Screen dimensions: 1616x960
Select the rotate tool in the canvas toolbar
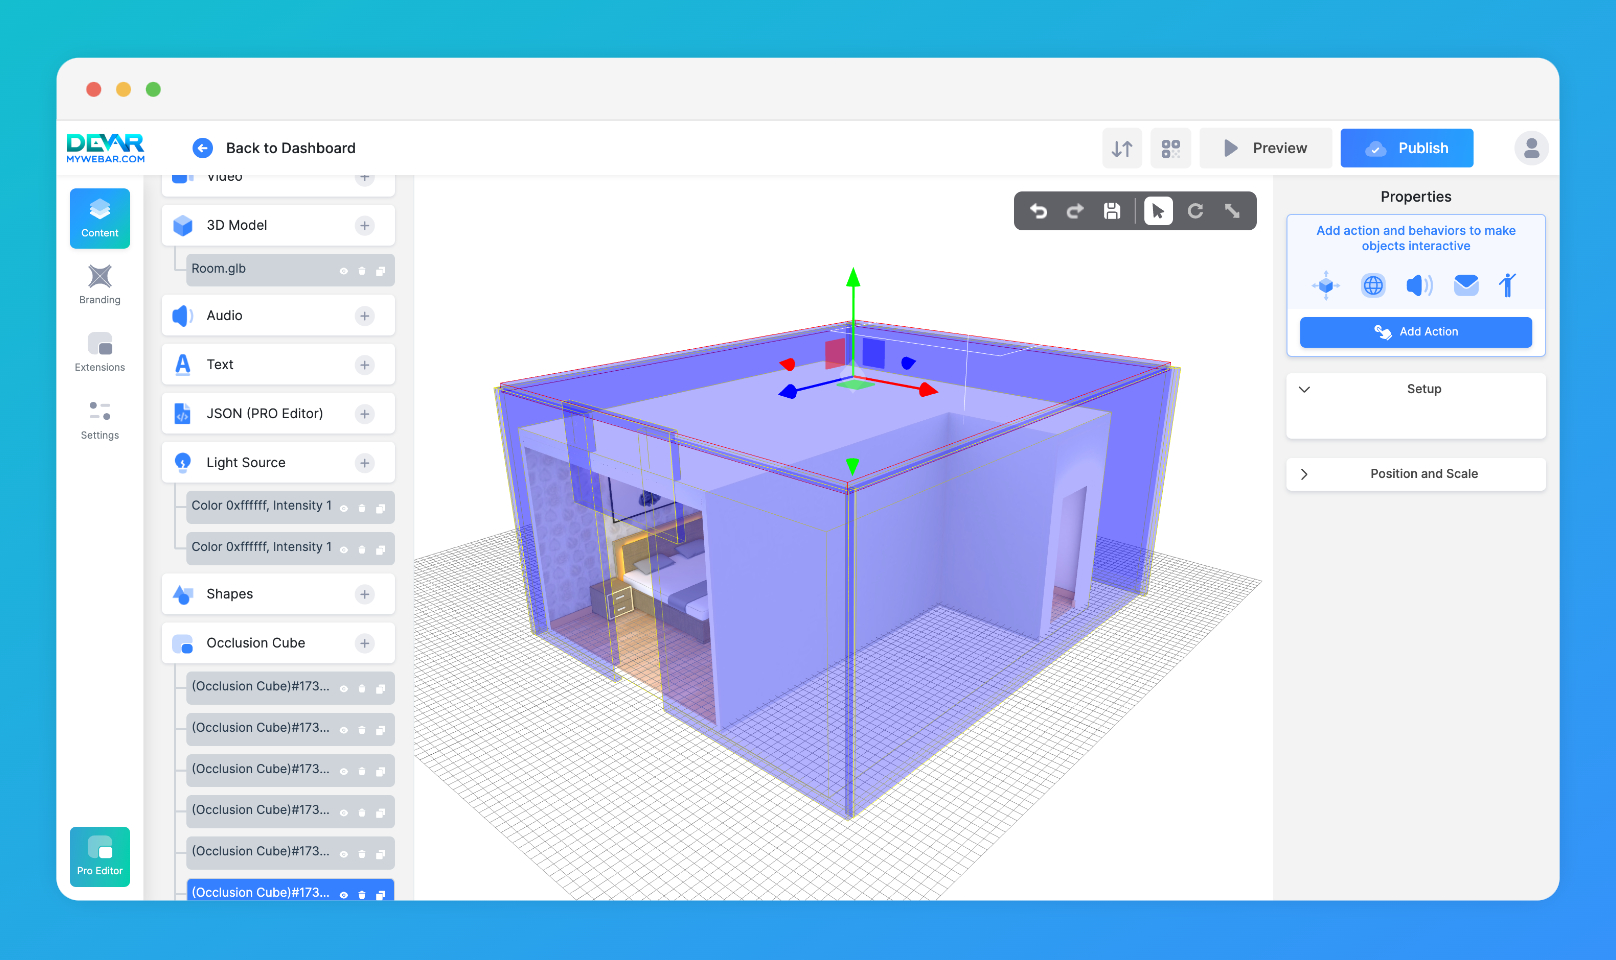coord(1196,211)
